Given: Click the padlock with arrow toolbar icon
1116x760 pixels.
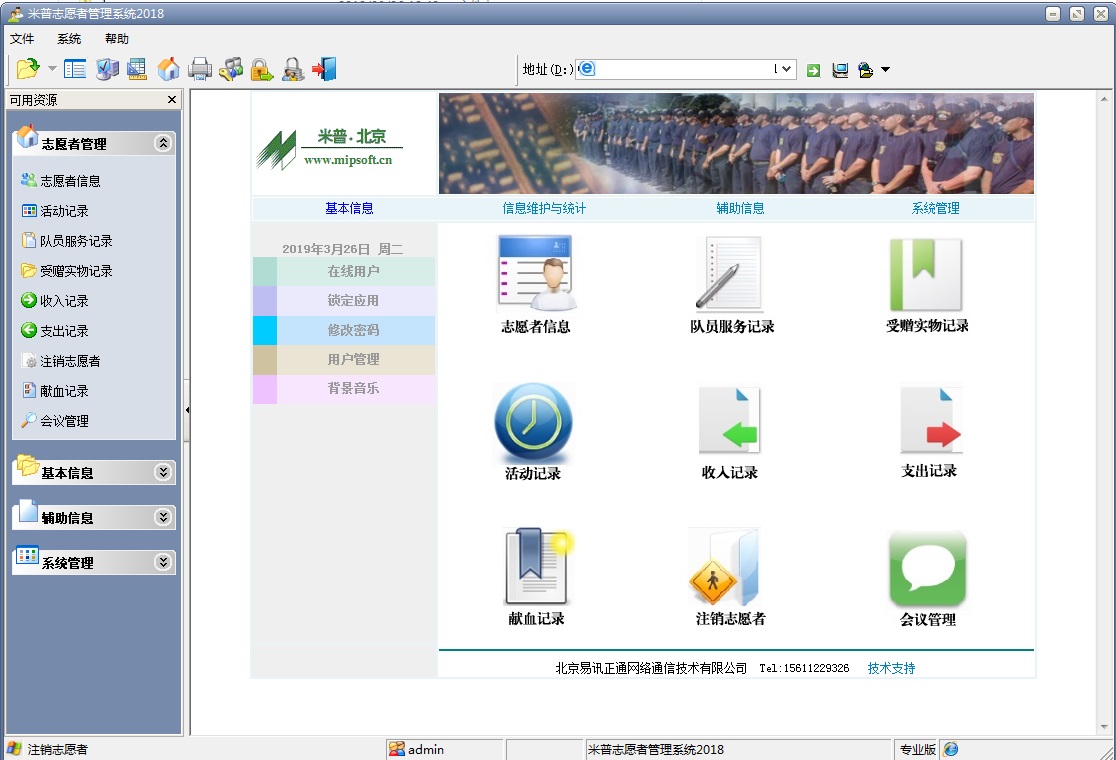Looking at the screenshot, I should click(261, 69).
